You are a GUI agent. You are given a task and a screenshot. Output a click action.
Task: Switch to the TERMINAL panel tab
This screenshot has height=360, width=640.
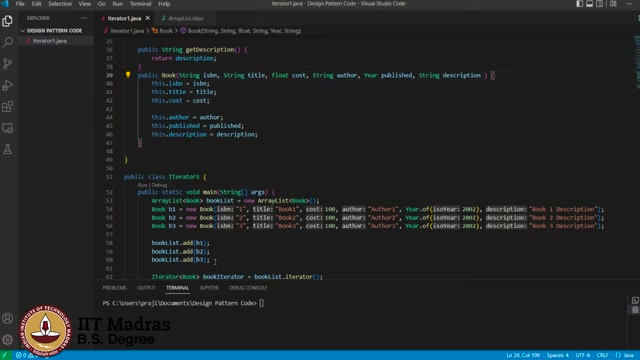click(x=178, y=288)
